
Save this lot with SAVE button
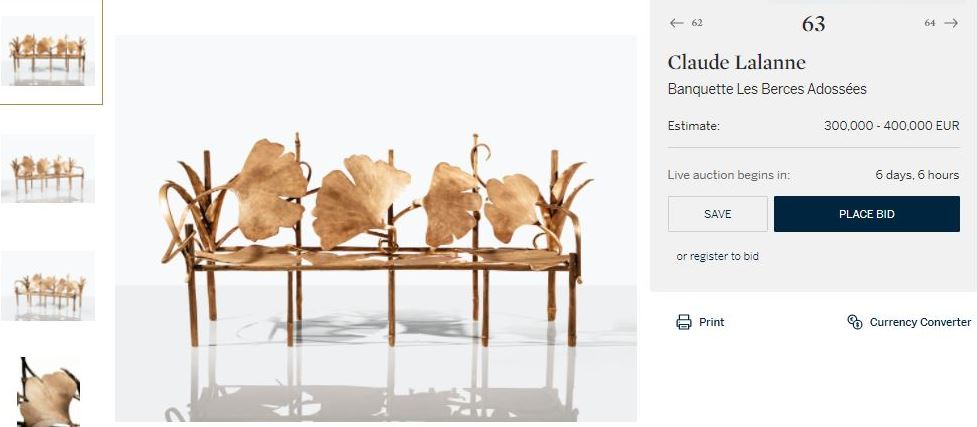click(718, 214)
